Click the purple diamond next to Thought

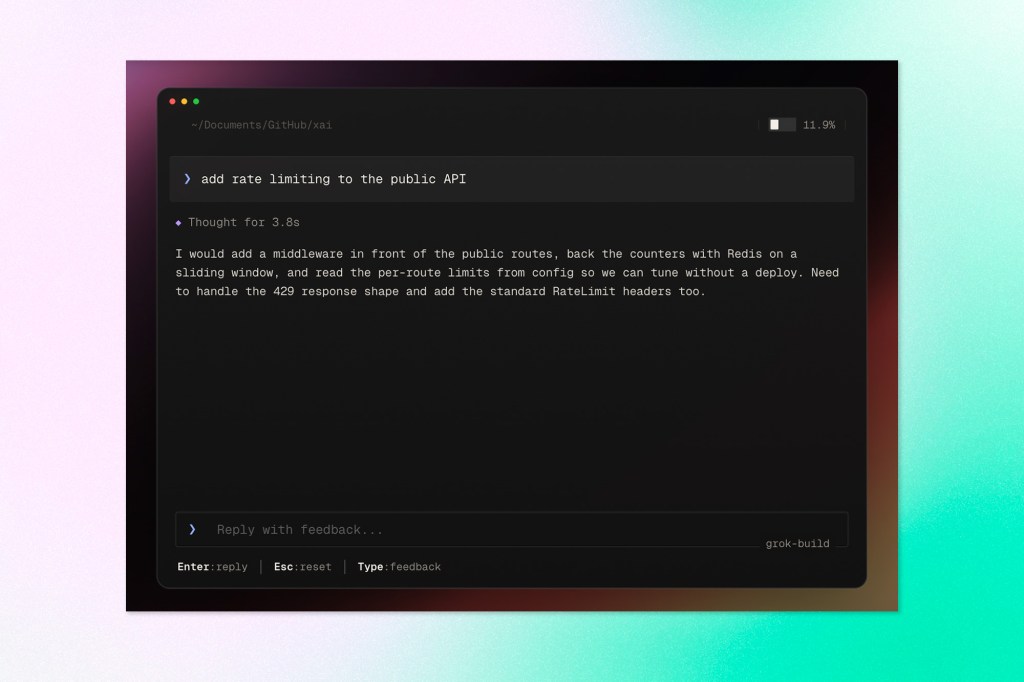pyautogui.click(x=178, y=223)
